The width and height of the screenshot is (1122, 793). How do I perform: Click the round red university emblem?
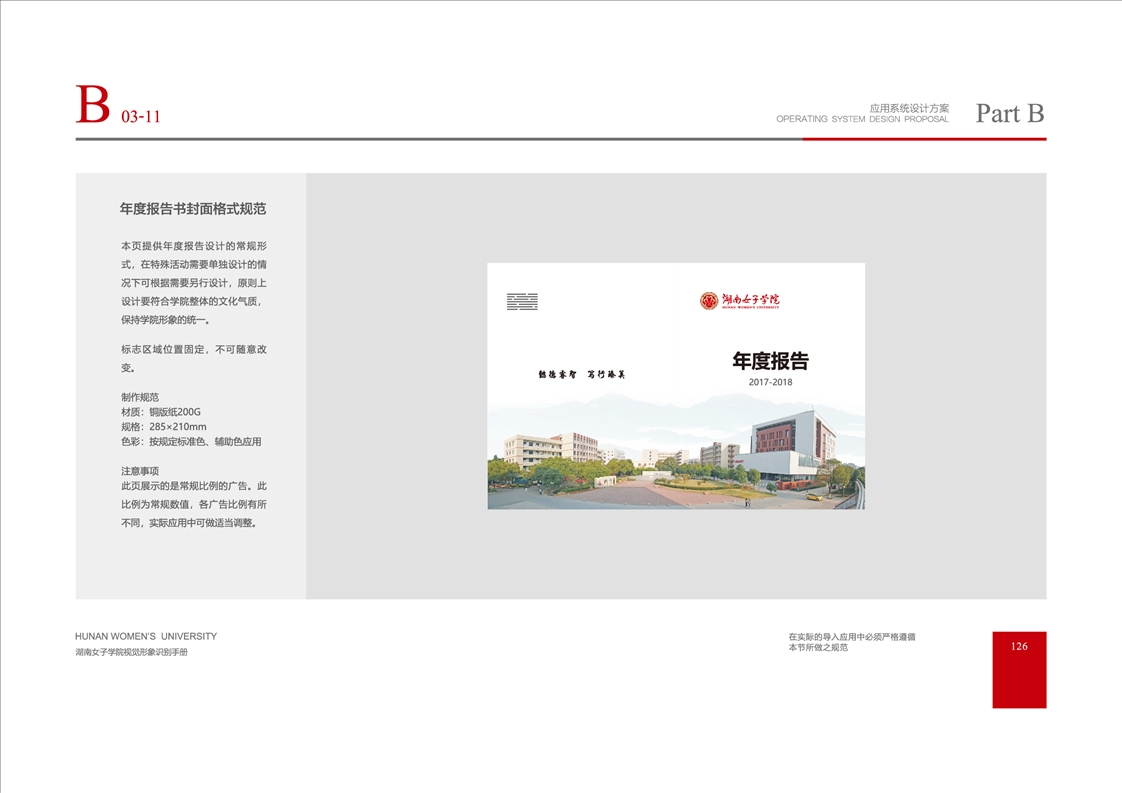(x=709, y=300)
